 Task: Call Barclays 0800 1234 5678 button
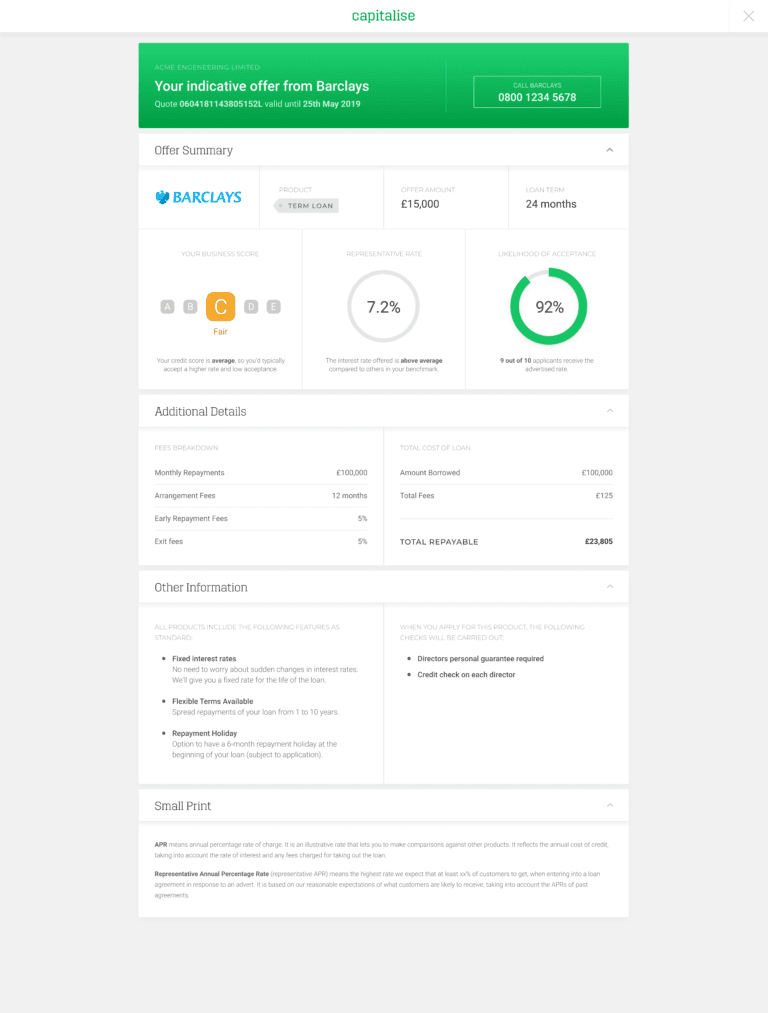pos(537,92)
